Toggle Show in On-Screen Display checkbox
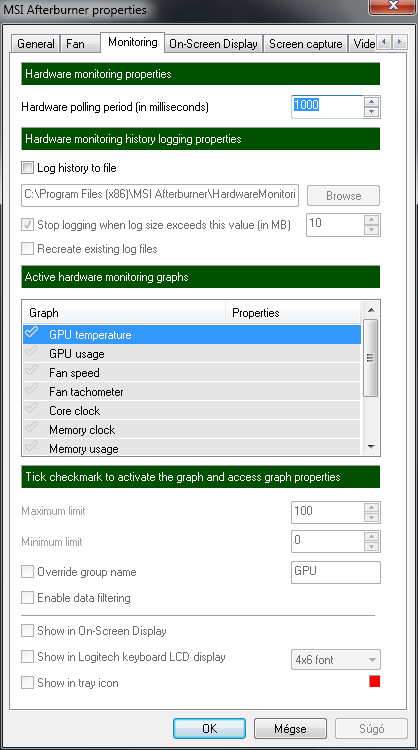The height and width of the screenshot is (750, 418). [x=28, y=630]
